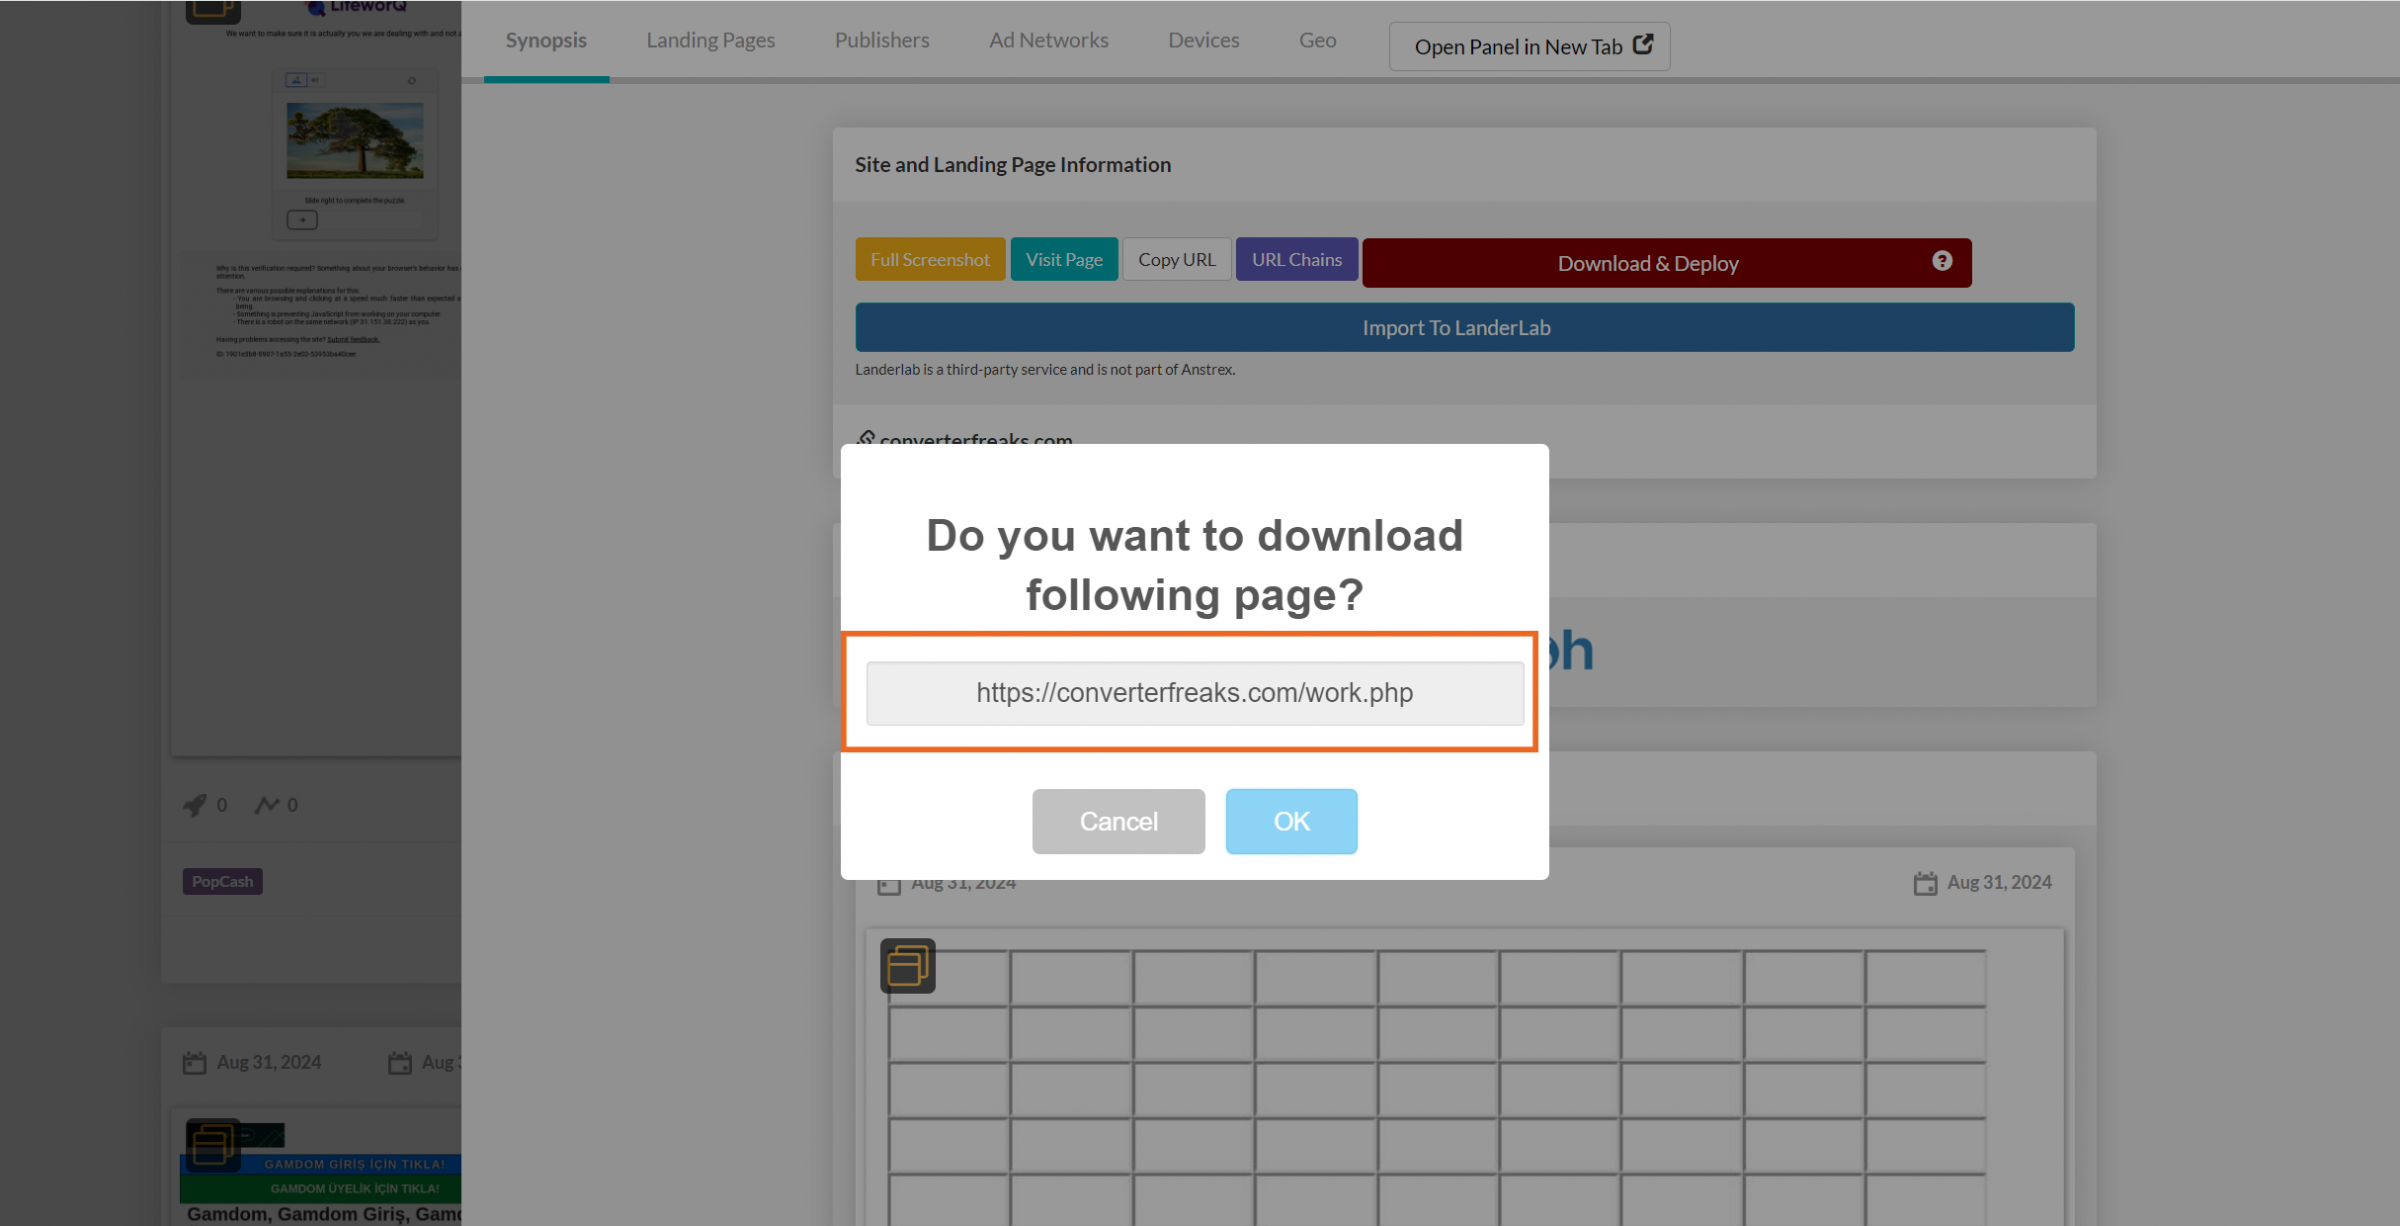This screenshot has height=1226, width=2400.
Task: Click the Ad Networks menu item
Action: click(1049, 39)
